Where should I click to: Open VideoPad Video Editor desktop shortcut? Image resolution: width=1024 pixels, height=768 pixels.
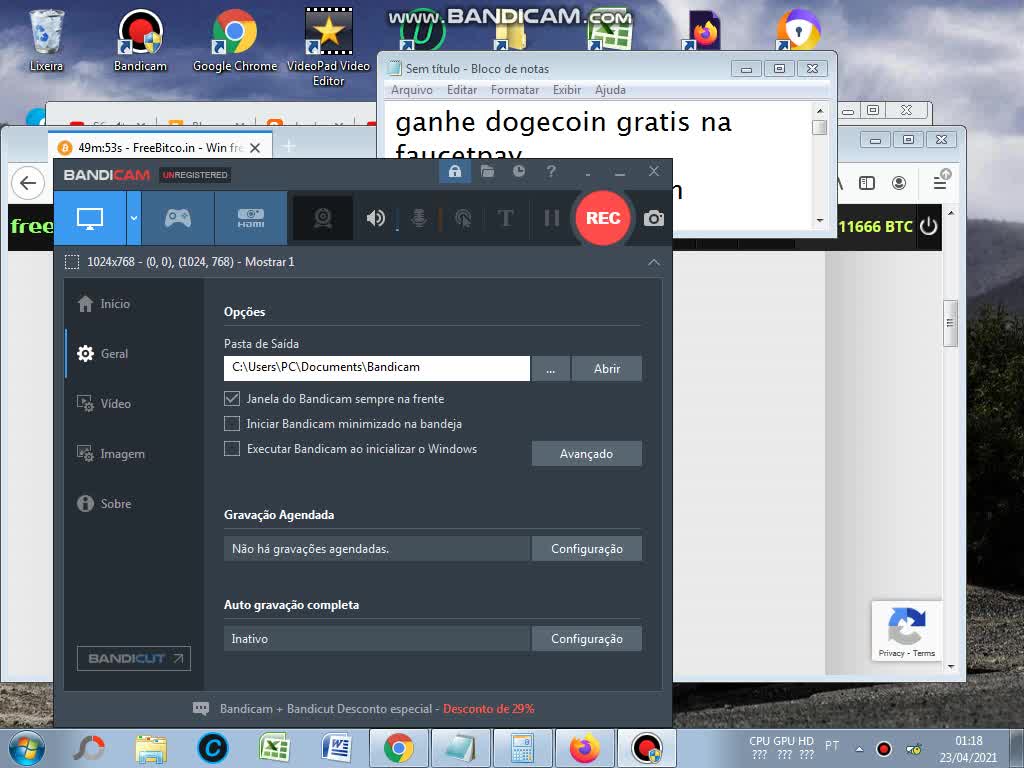click(328, 47)
